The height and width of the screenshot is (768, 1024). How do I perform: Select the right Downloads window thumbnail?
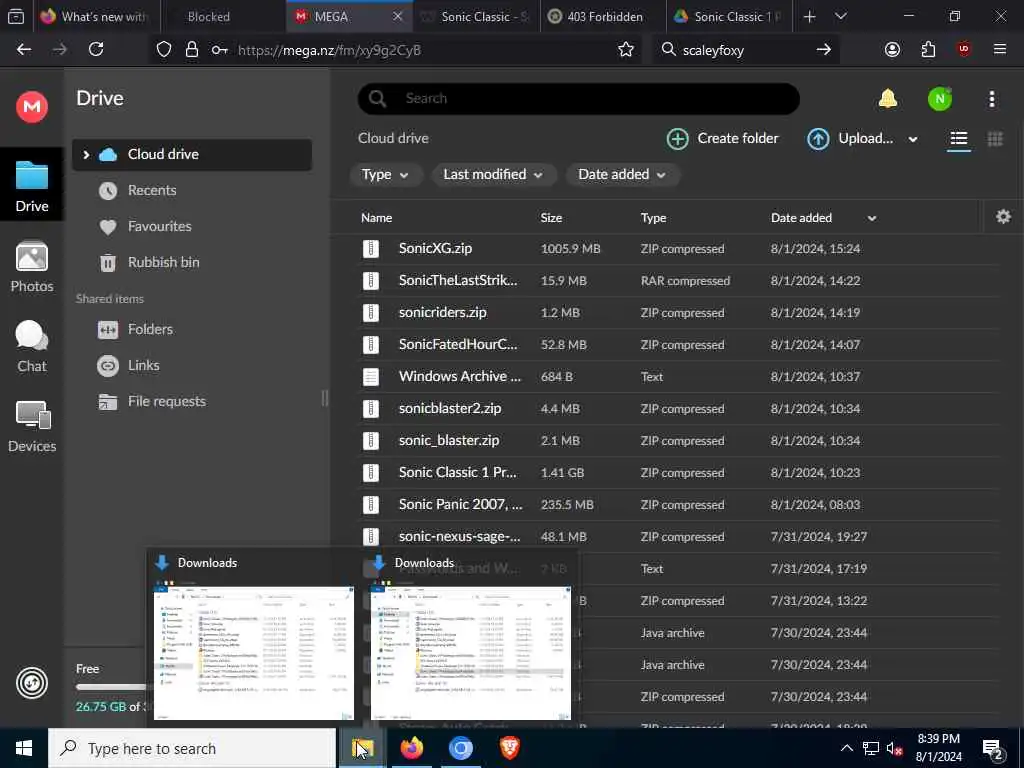tap(470, 652)
